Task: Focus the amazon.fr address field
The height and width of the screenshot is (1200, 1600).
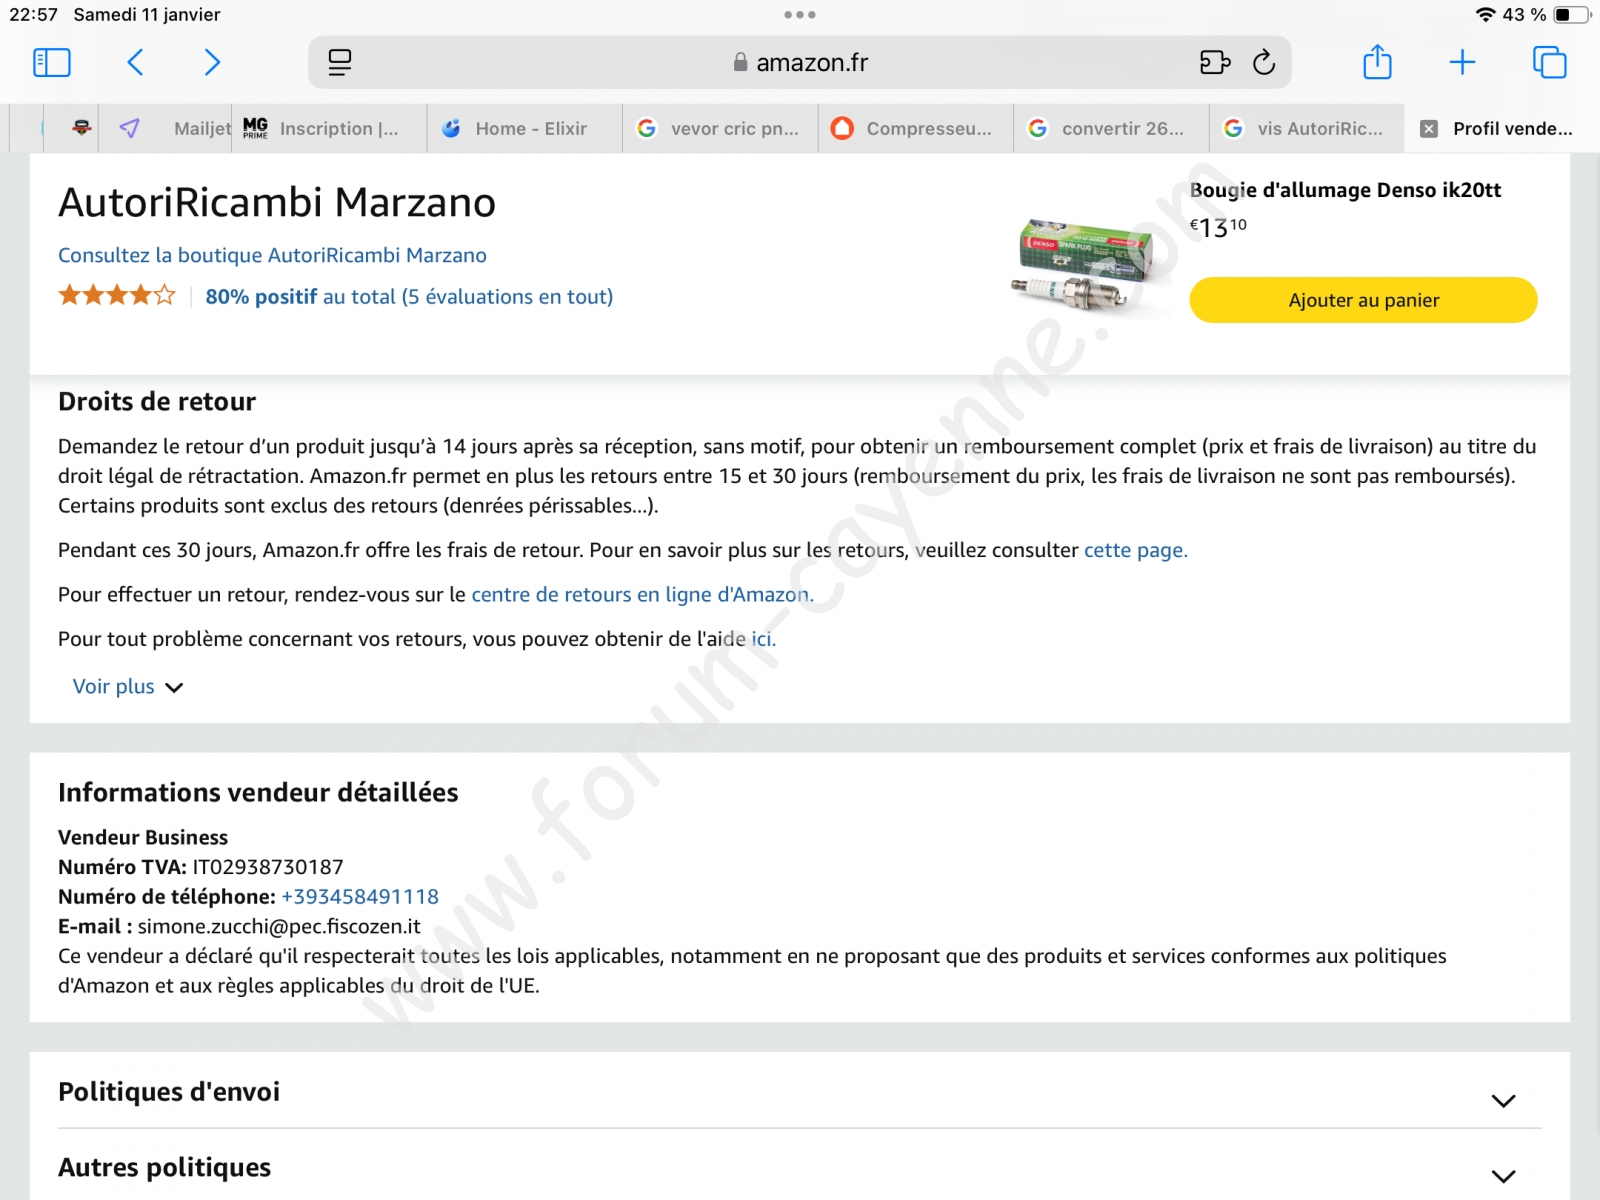Action: point(800,63)
